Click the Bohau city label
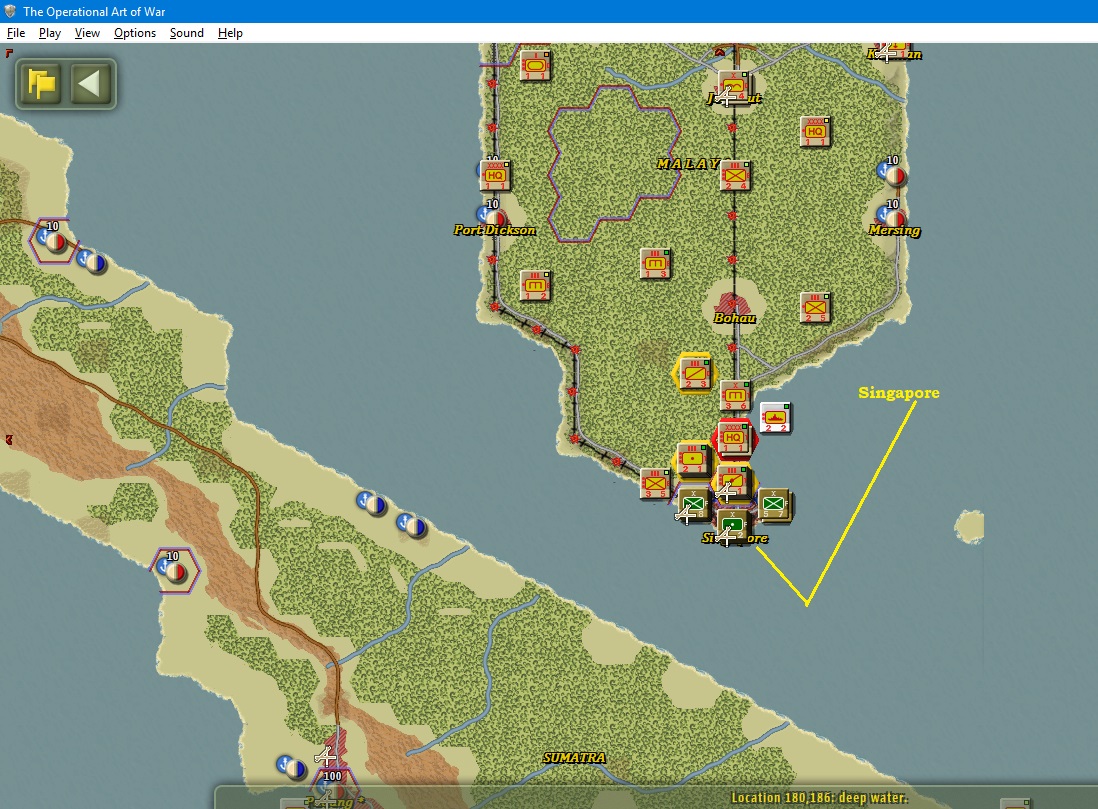Image resolution: width=1098 pixels, height=809 pixels. click(735, 318)
